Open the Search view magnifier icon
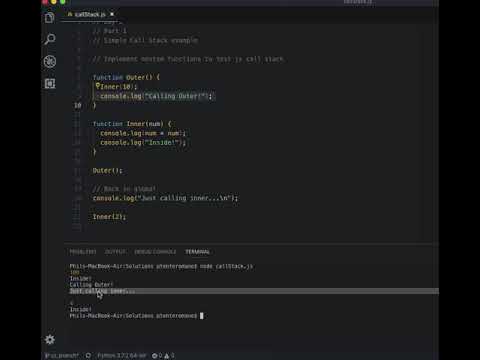Screen dimensions: 480x360 click(50, 39)
